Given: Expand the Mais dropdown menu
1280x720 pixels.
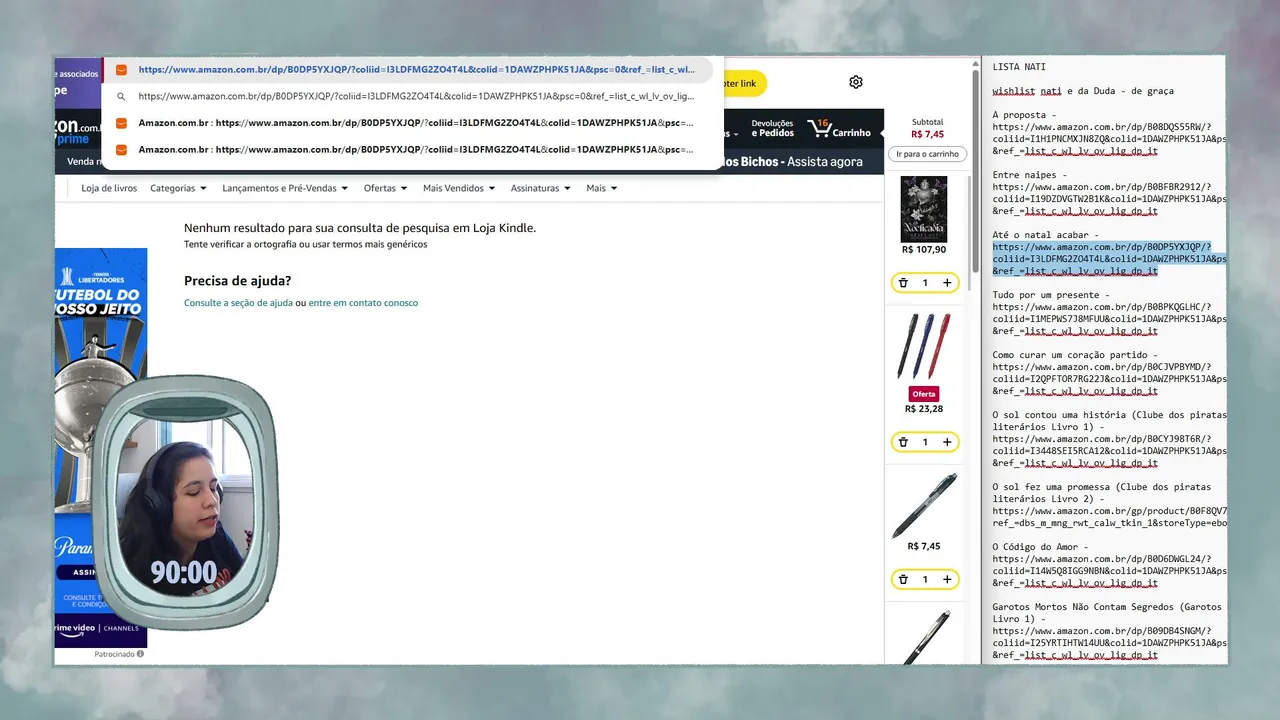Looking at the screenshot, I should [602, 188].
